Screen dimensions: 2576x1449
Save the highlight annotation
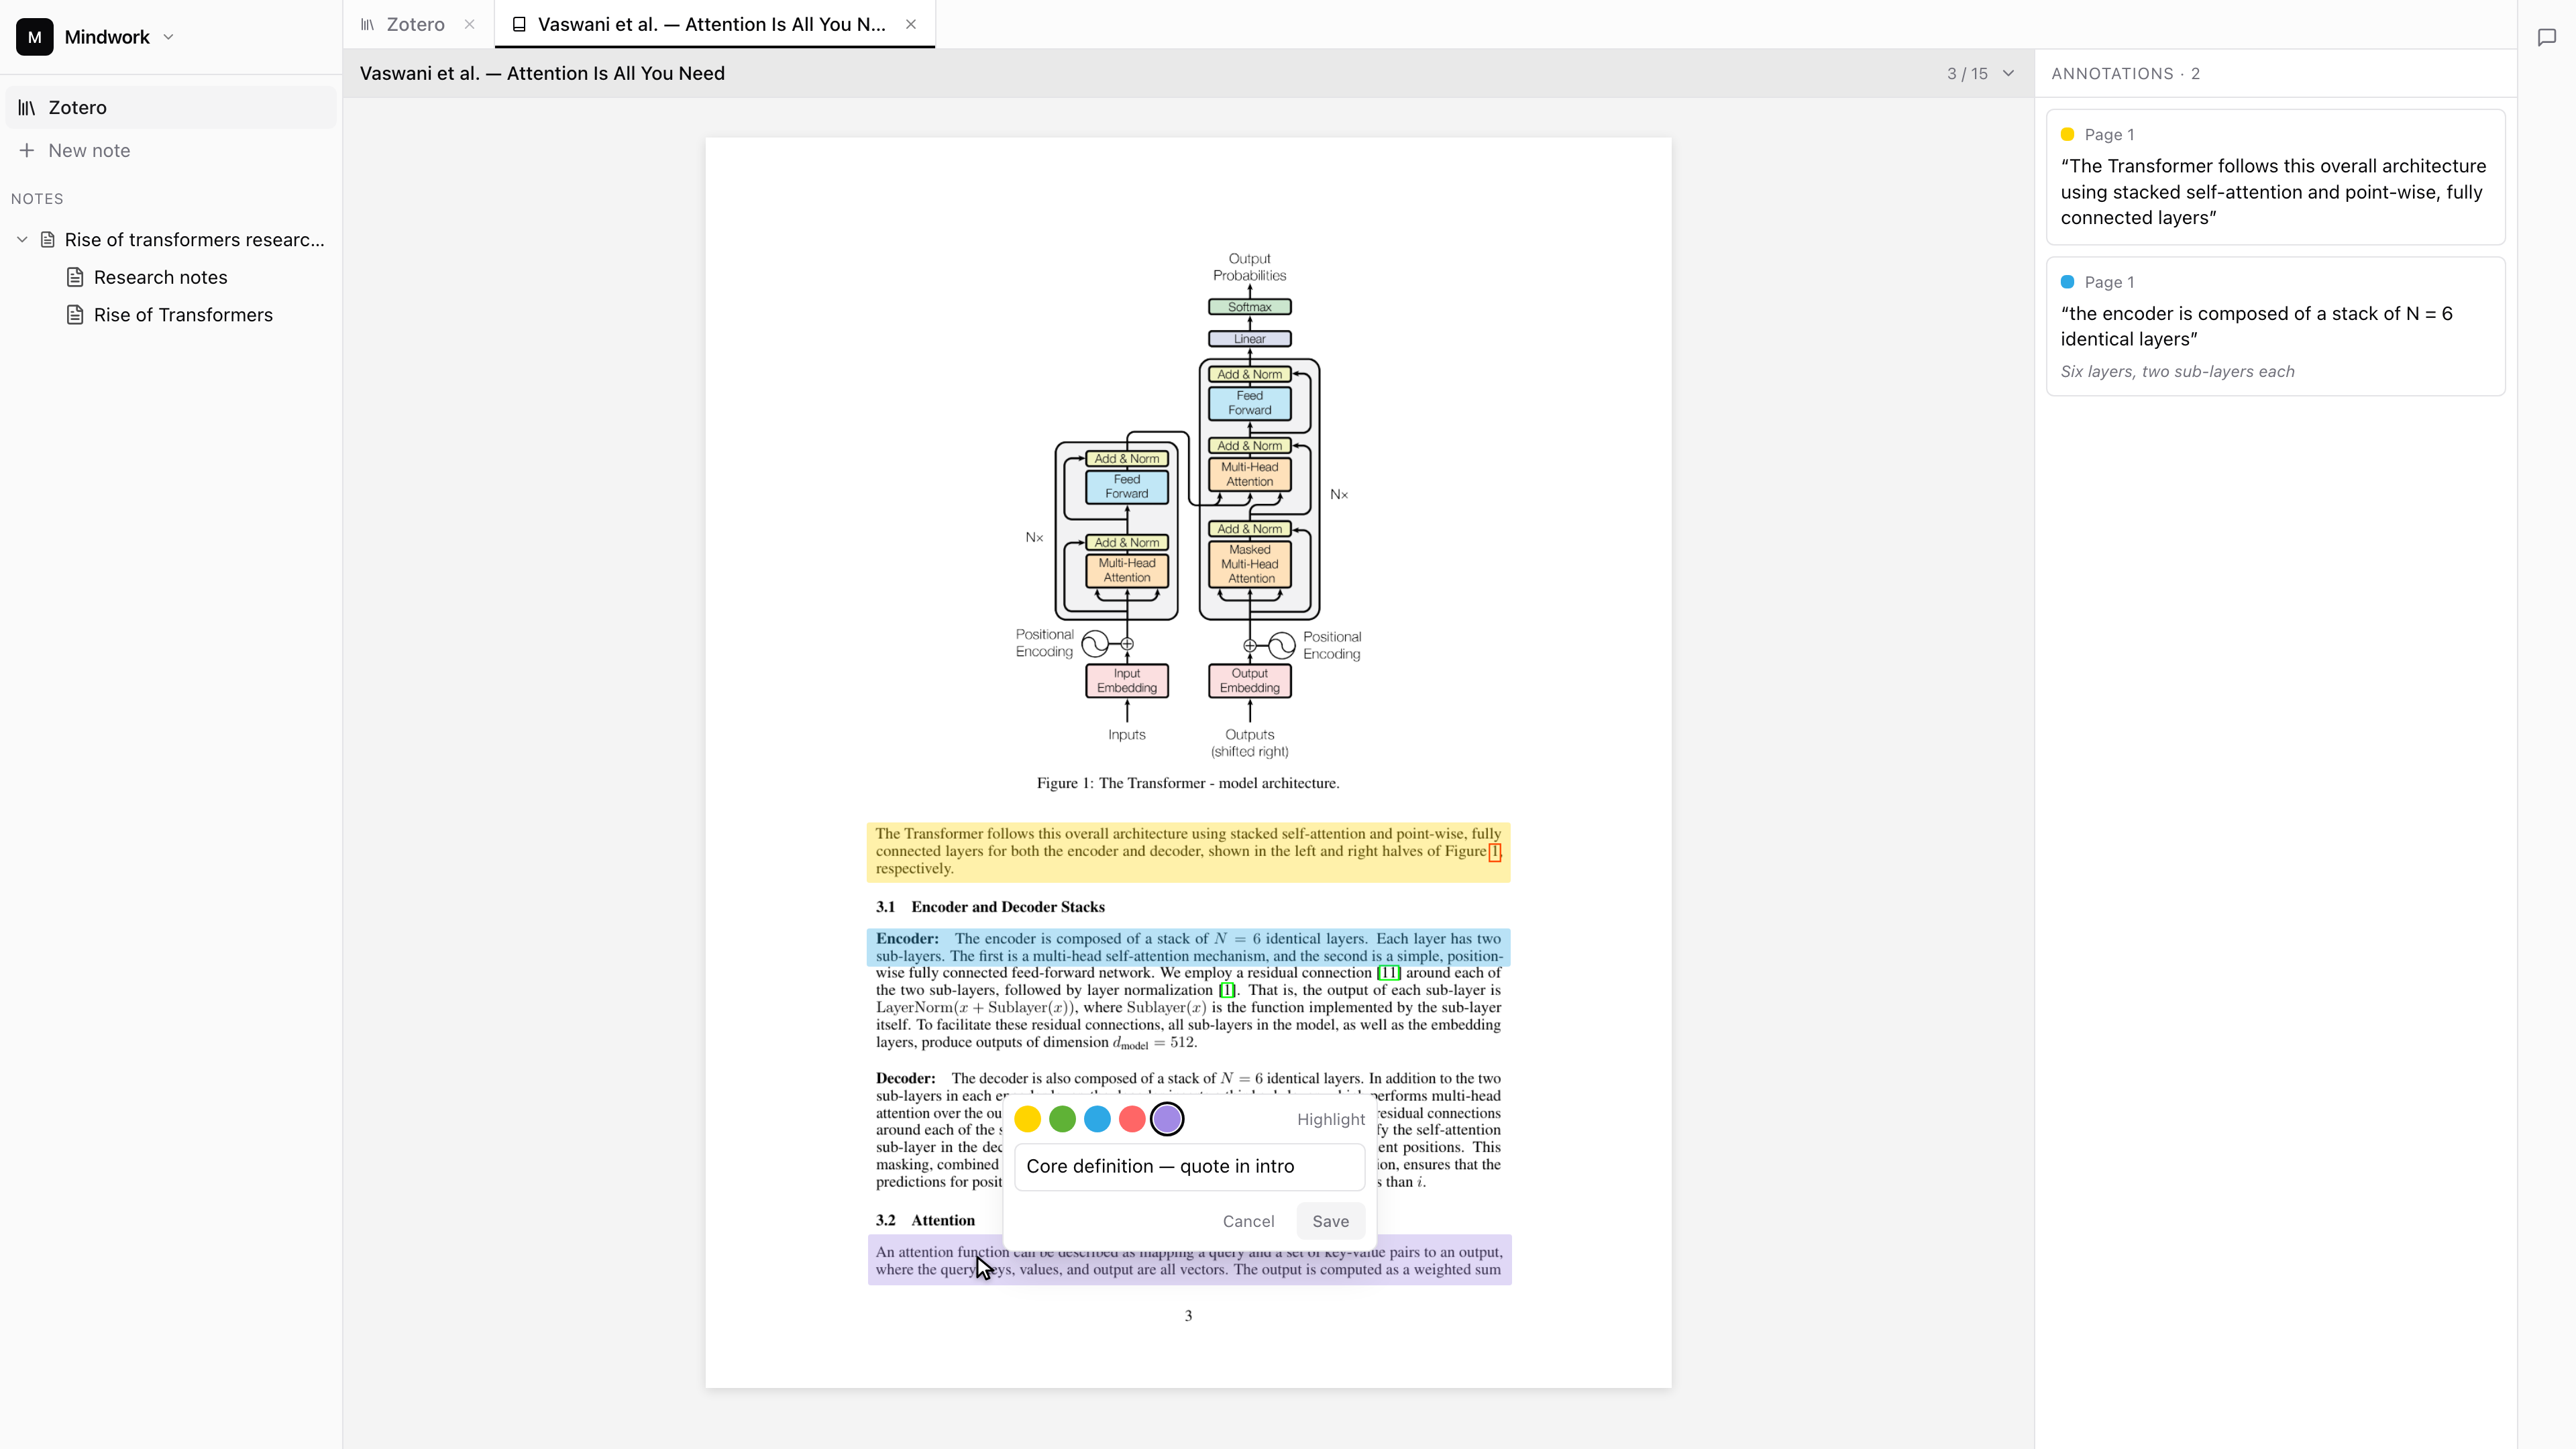(1330, 1221)
